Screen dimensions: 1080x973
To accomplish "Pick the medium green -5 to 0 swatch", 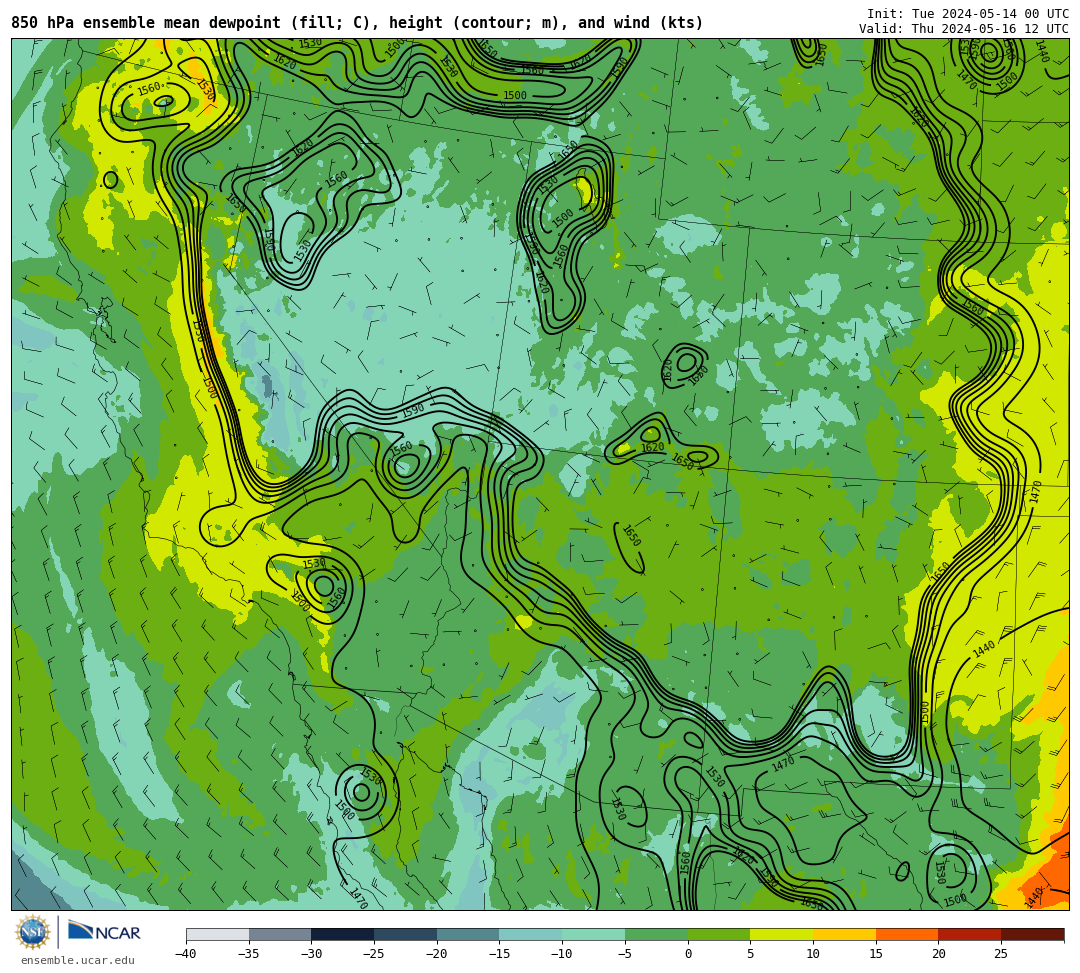I will [656, 934].
